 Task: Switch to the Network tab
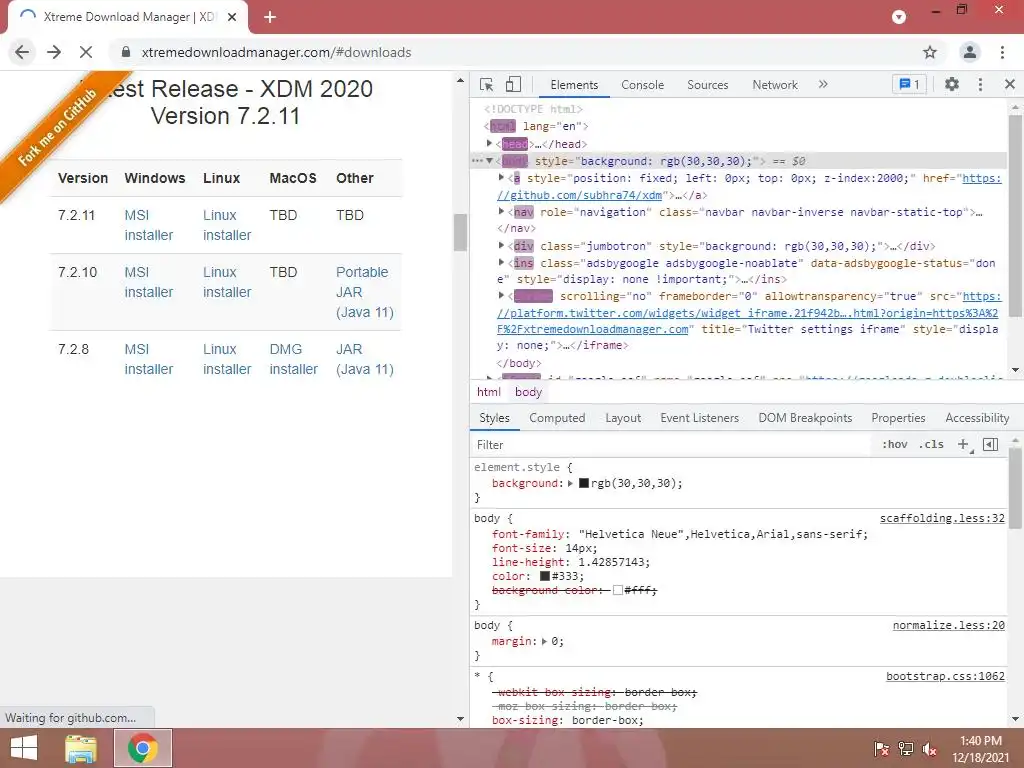tap(775, 85)
